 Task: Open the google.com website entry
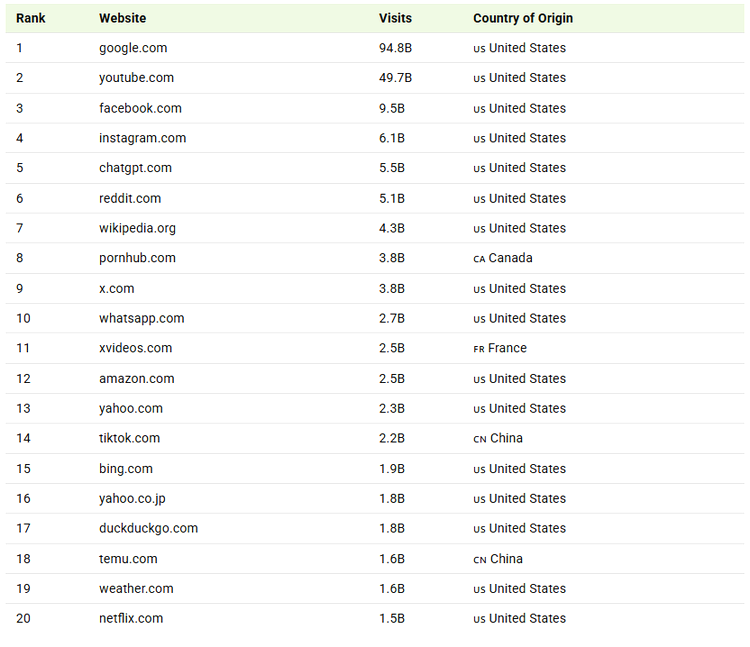pos(133,48)
